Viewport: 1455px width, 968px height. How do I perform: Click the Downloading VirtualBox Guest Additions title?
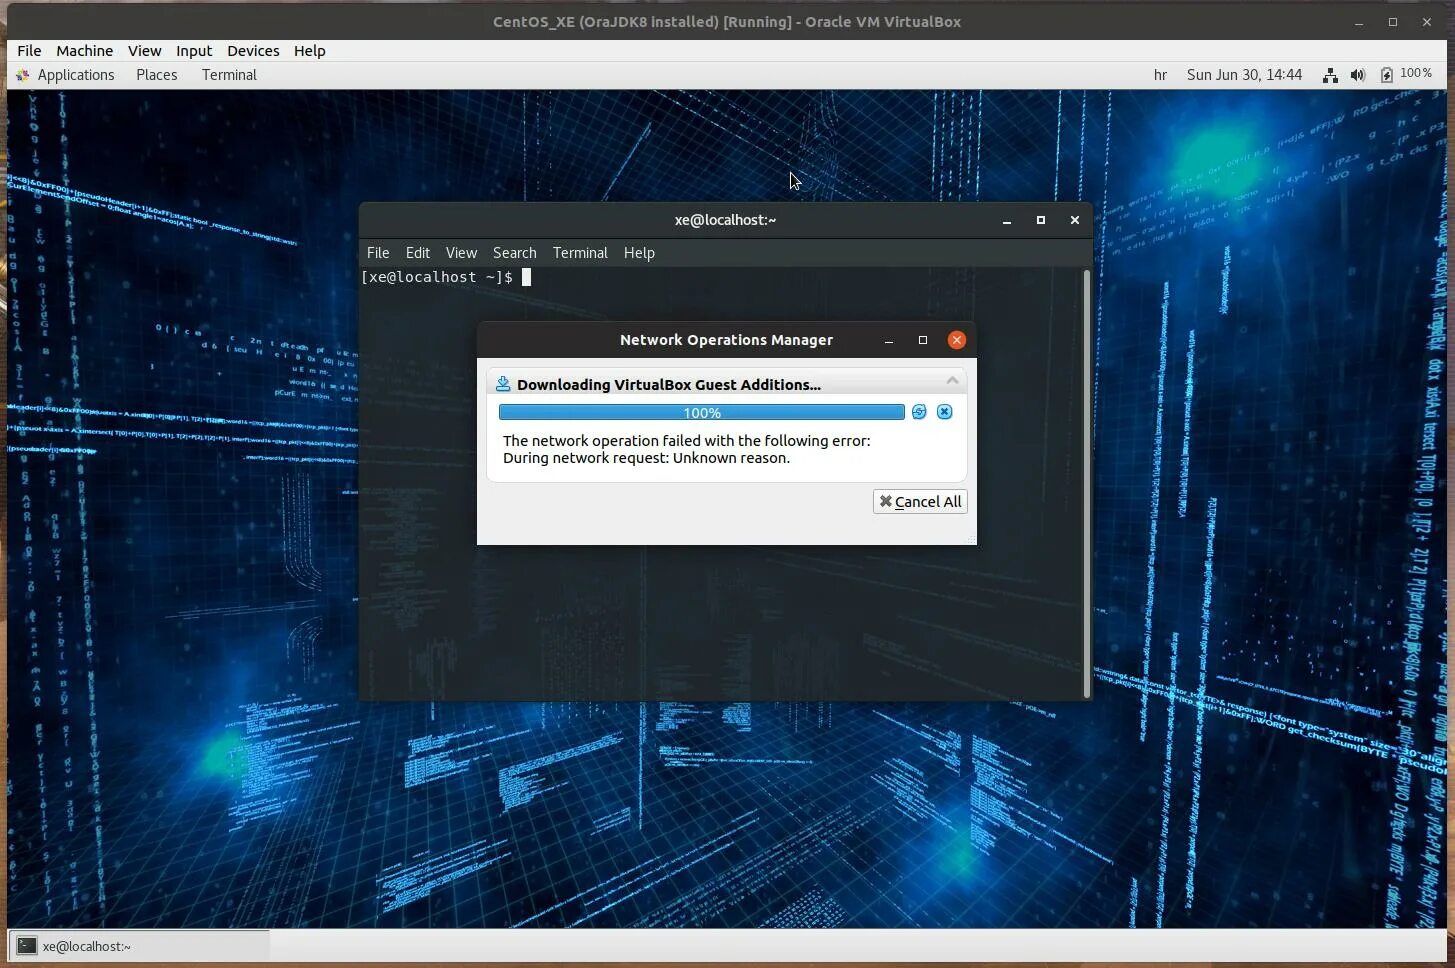click(x=669, y=385)
